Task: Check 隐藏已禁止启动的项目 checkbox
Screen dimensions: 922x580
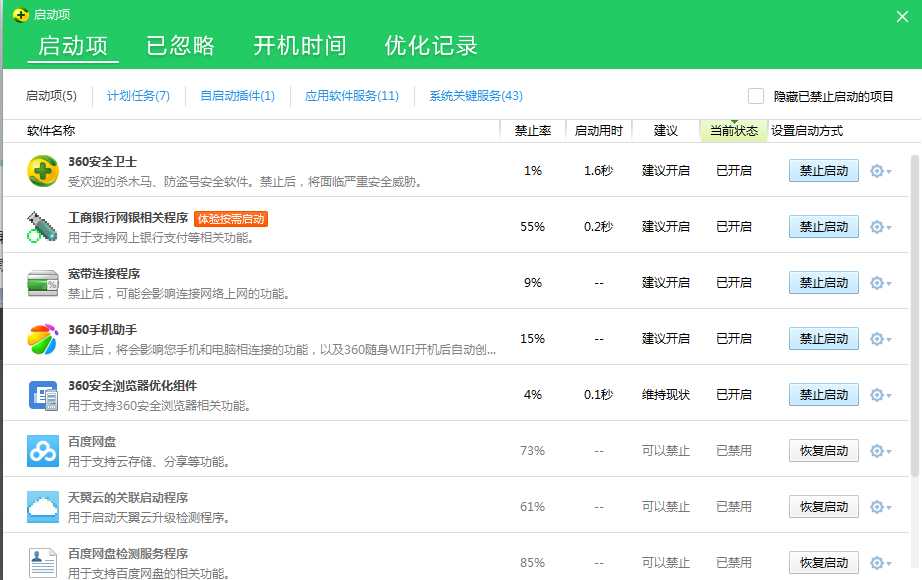Action: coord(756,96)
